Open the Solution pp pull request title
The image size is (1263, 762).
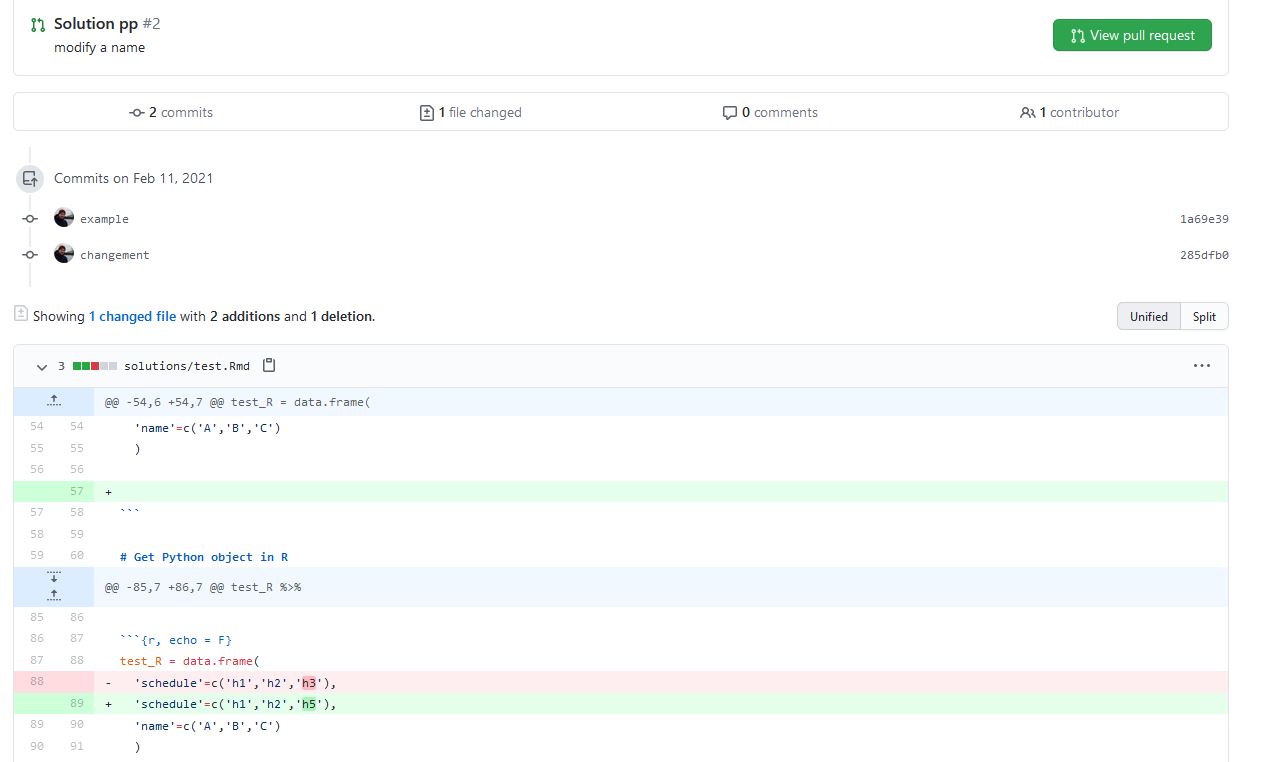96,24
